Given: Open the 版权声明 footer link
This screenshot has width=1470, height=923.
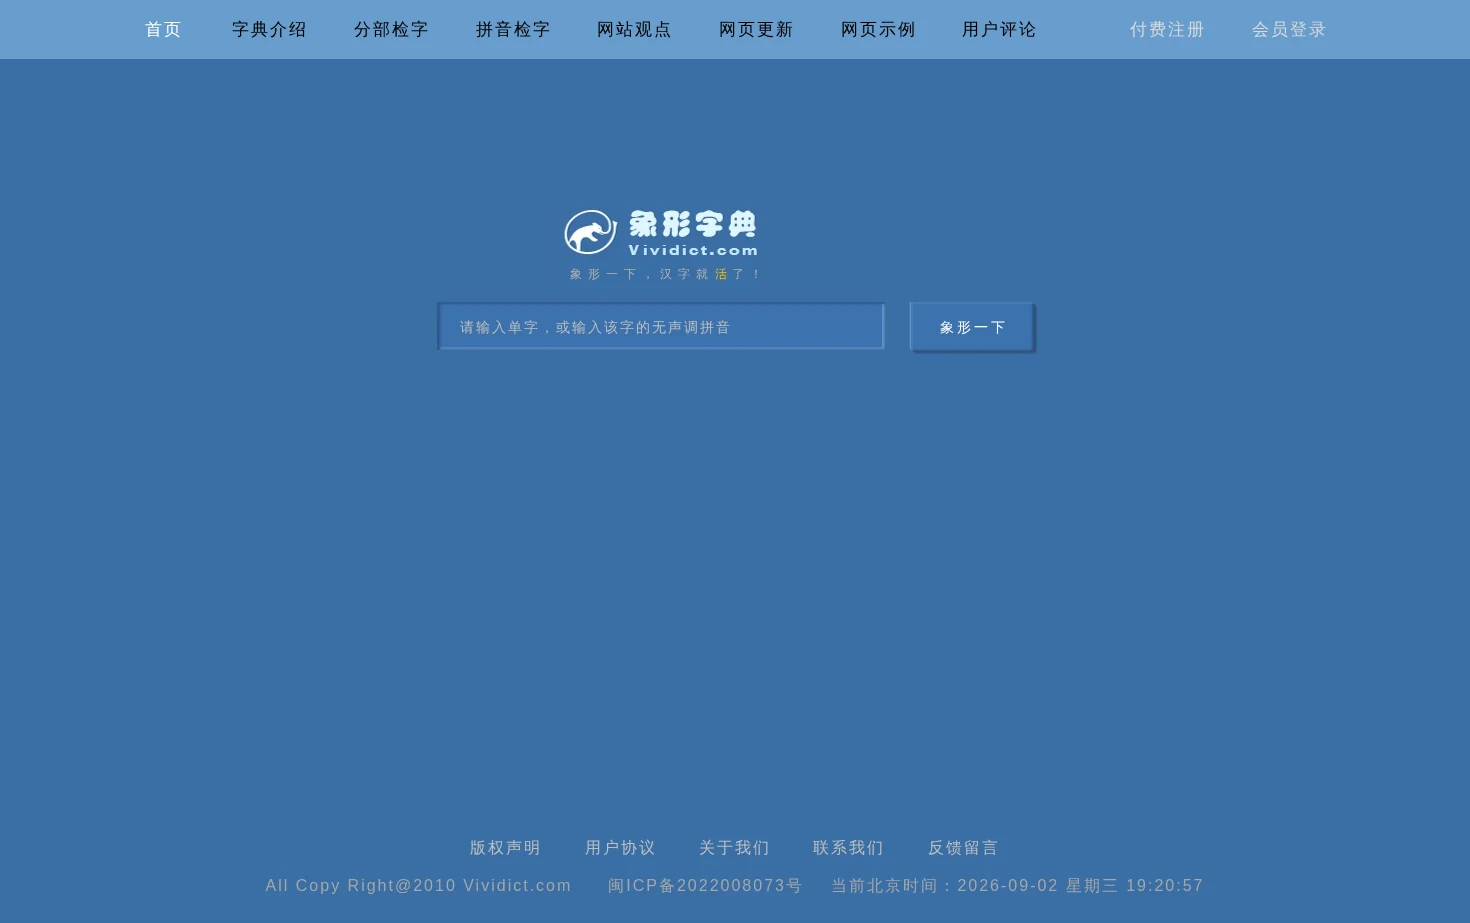Looking at the screenshot, I should pyautogui.click(x=505, y=848).
